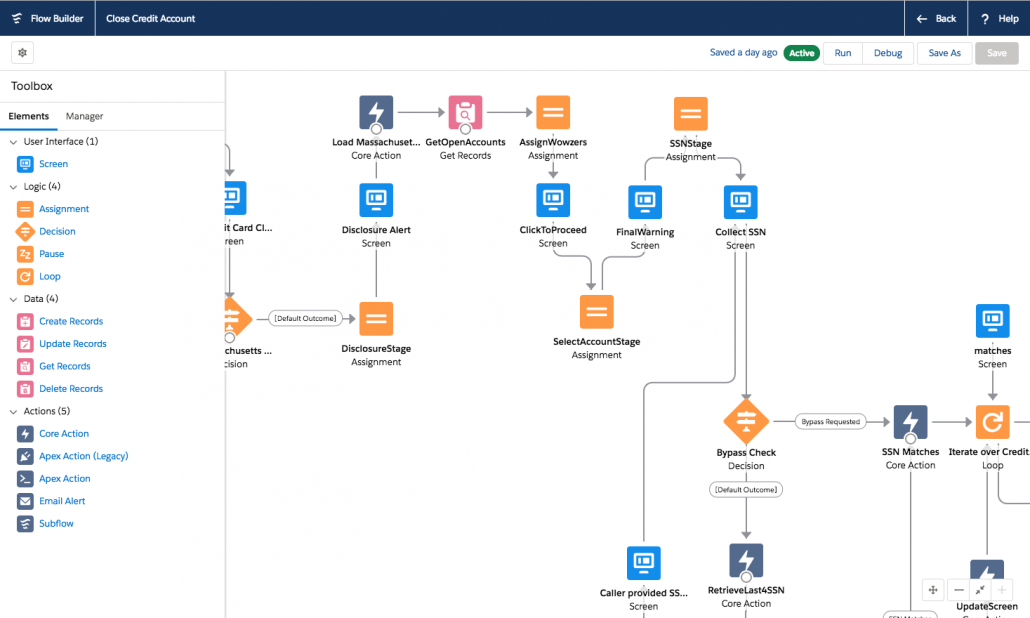Open the Debug mode
Viewport: 1030px width, 618px height.
click(x=887, y=52)
